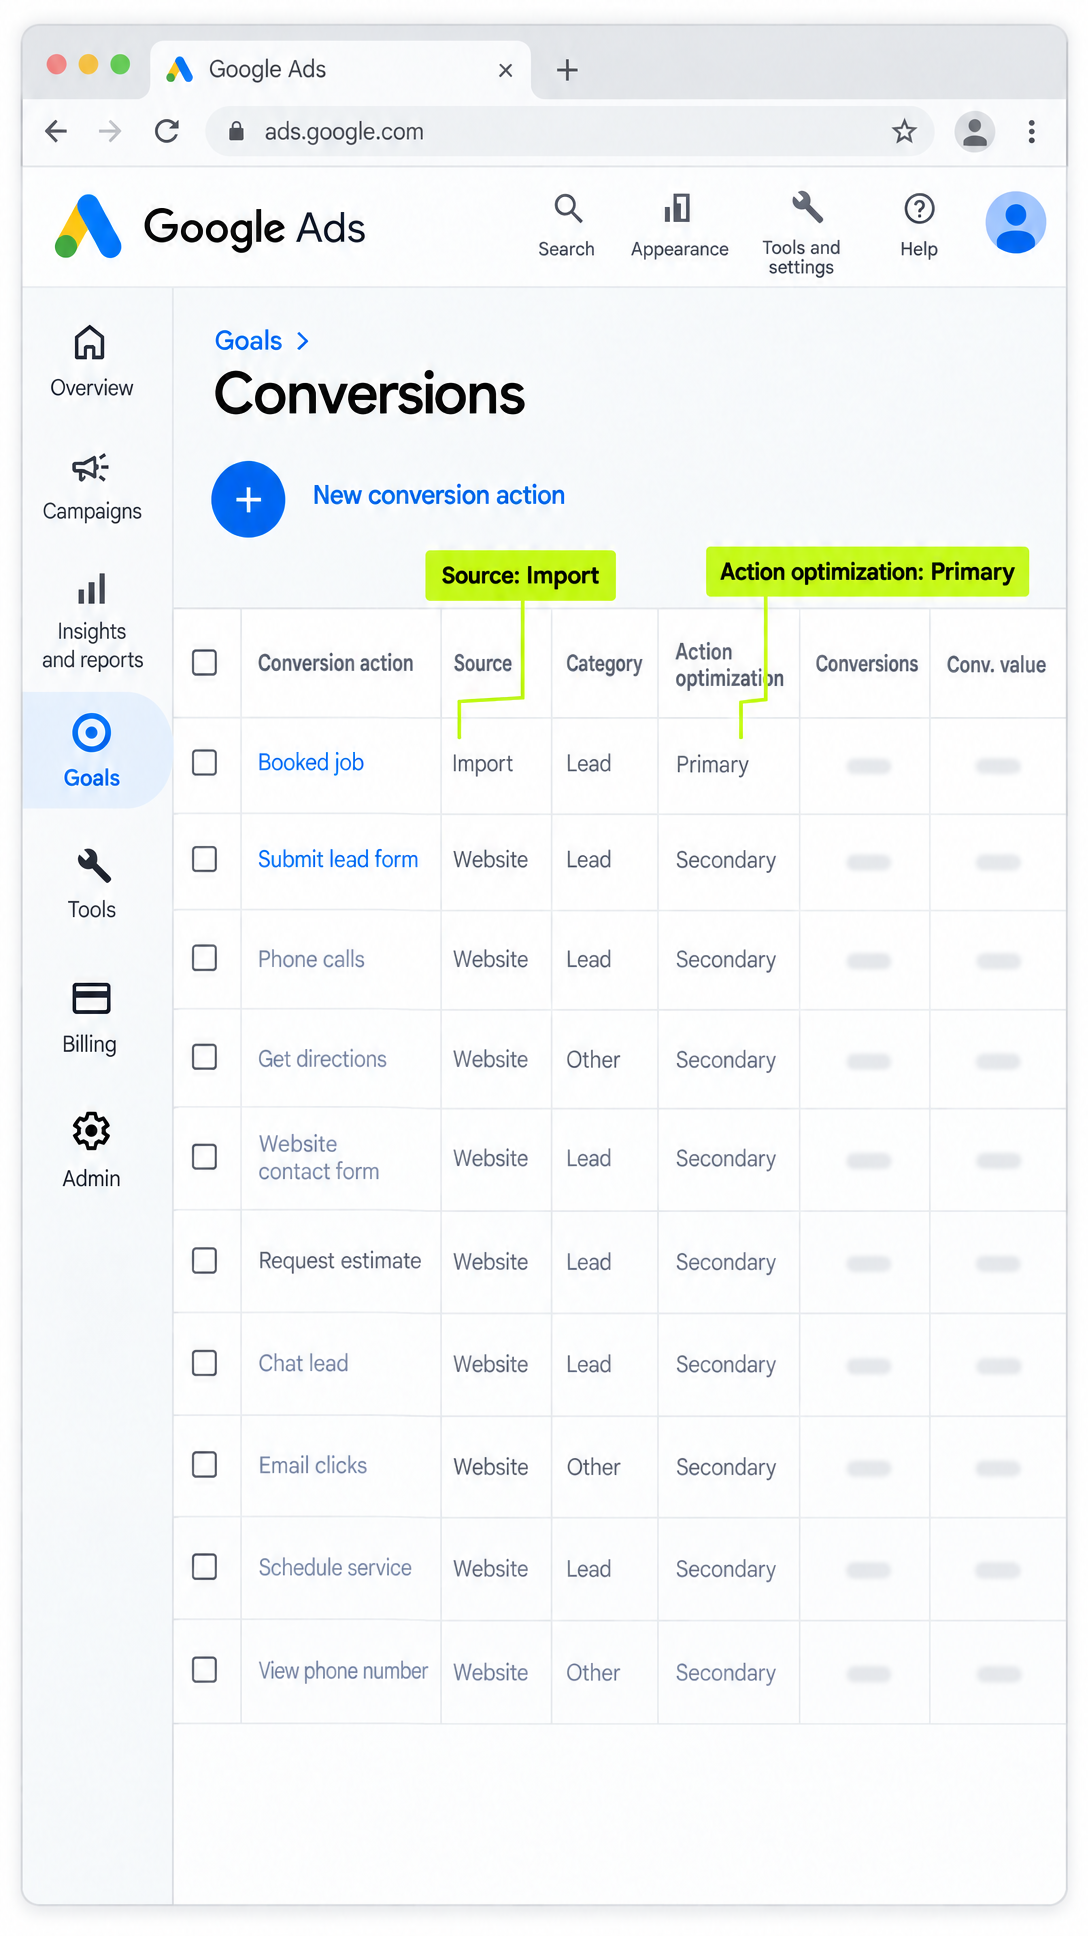The width and height of the screenshot is (1088, 1936).
Task: Close the Google Ads tab
Action: (x=505, y=70)
